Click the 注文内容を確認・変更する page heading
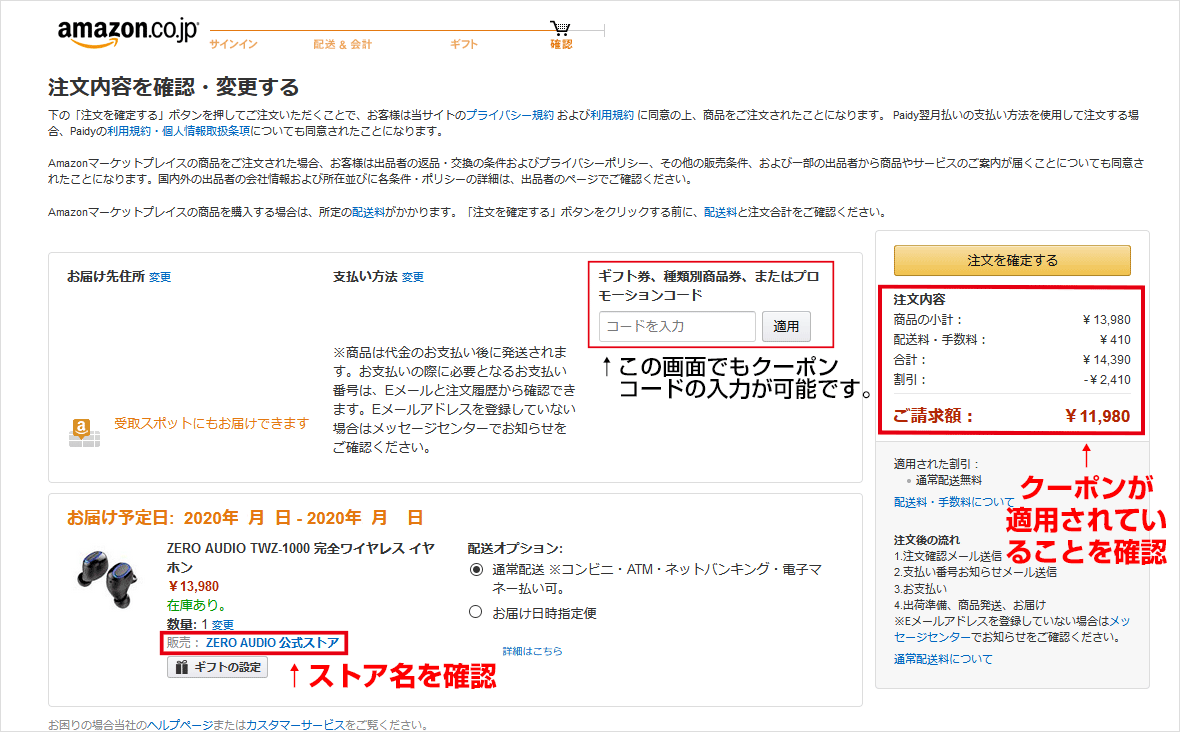This screenshot has width=1180, height=732. click(x=174, y=87)
